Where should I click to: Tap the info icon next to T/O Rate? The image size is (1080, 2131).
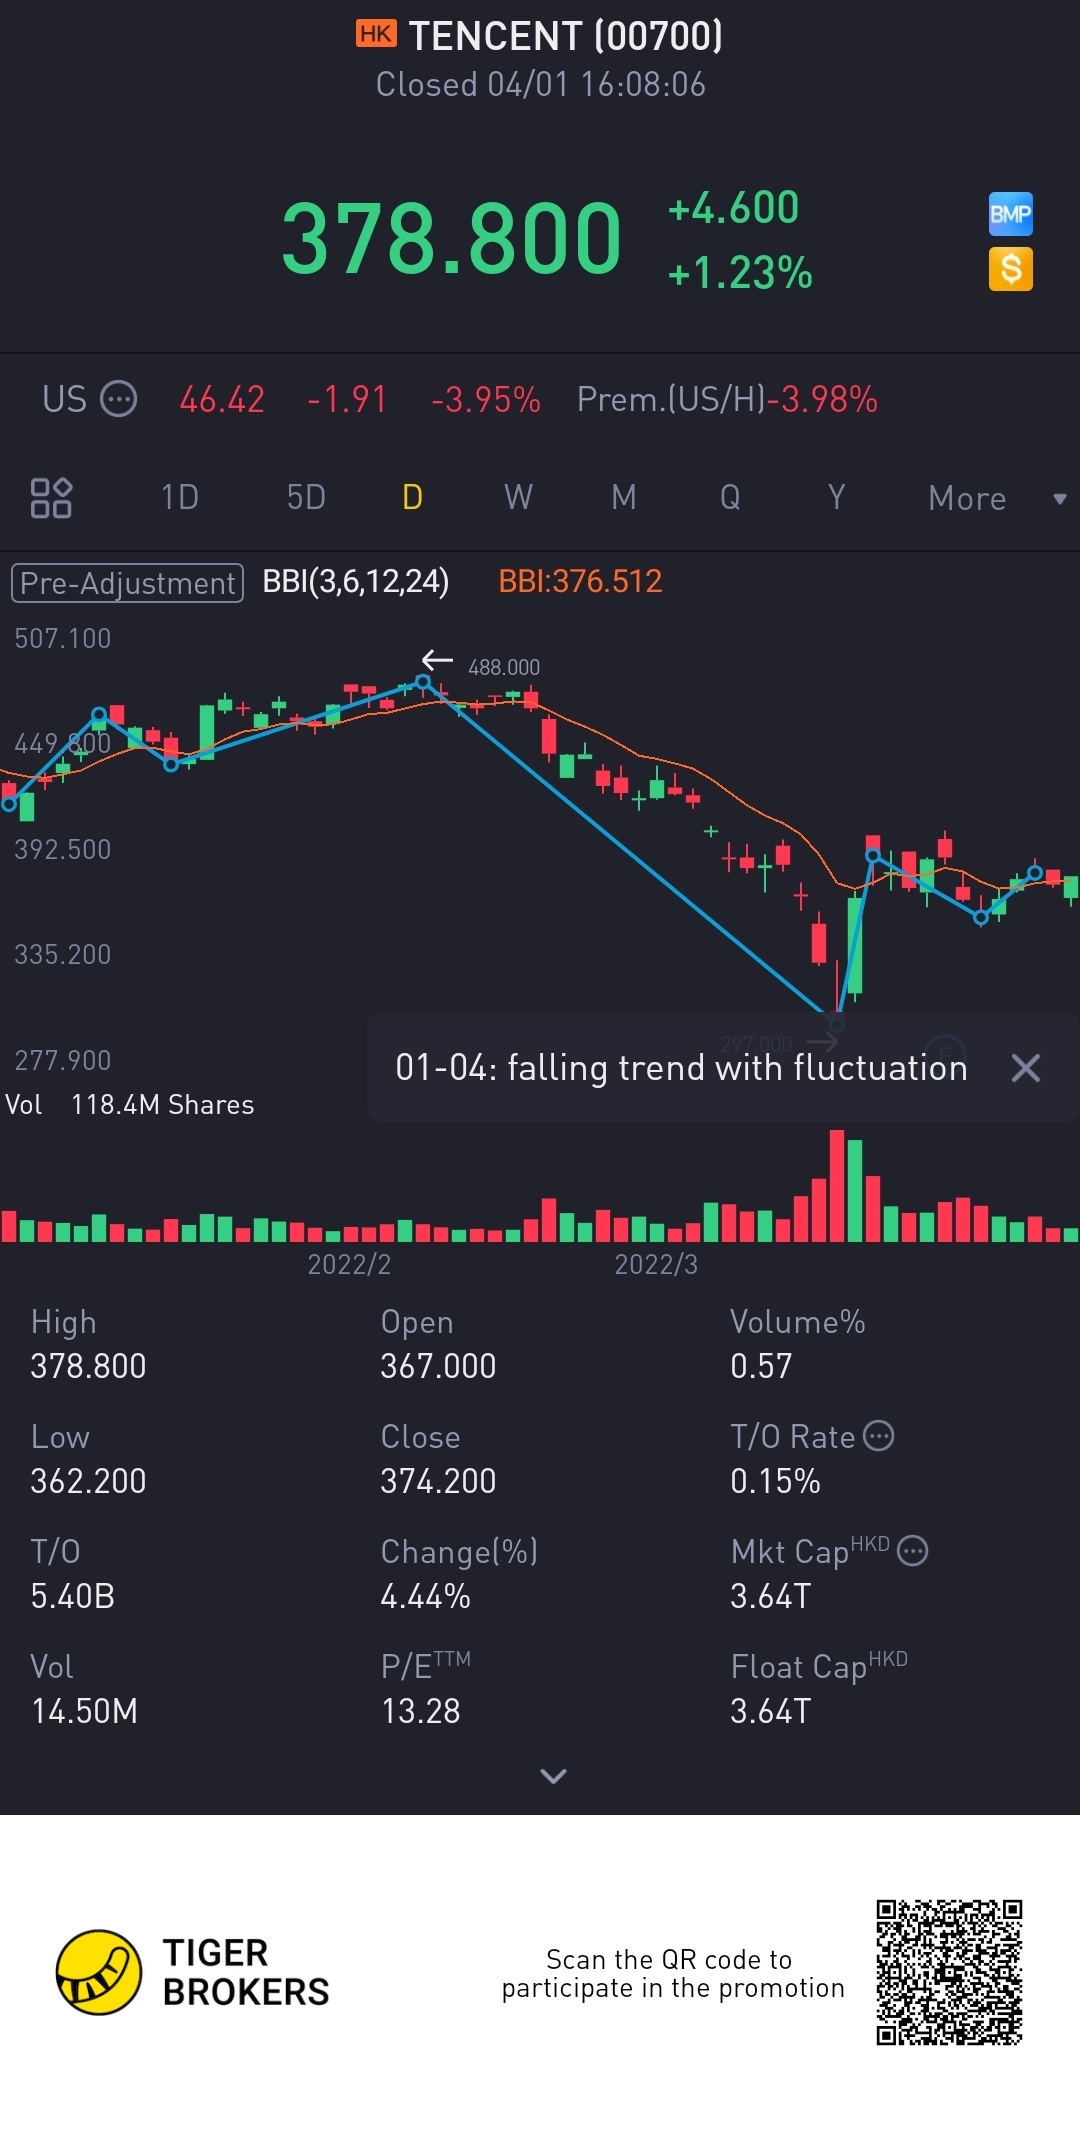click(x=878, y=1436)
